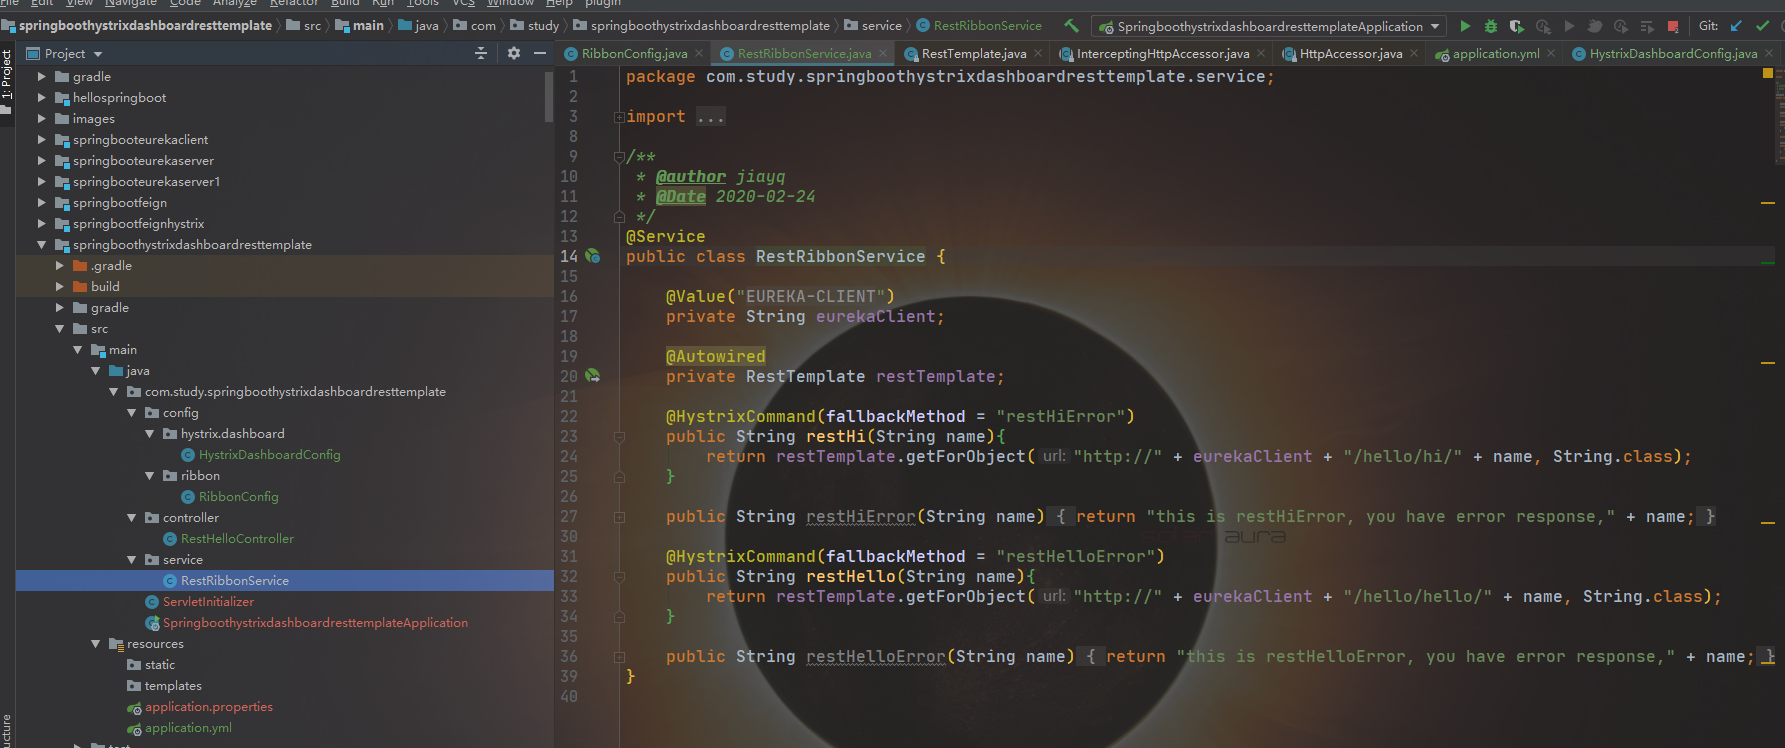
Task: Run with coverage shield icon
Action: coord(1517,26)
